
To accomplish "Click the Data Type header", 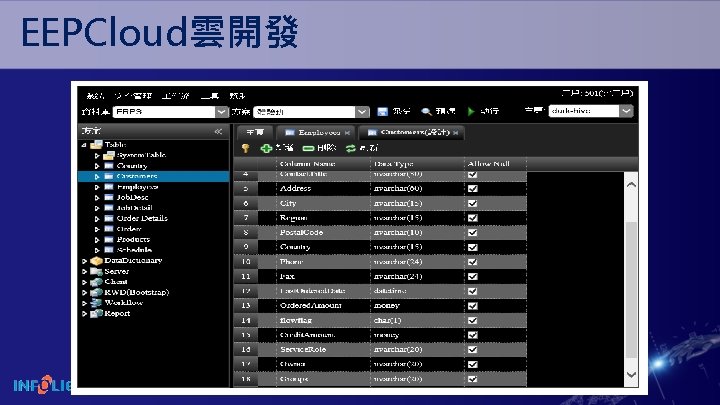I will [417, 163].
